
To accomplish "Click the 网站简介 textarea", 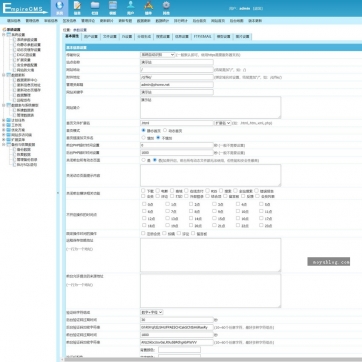I will coord(211,107).
